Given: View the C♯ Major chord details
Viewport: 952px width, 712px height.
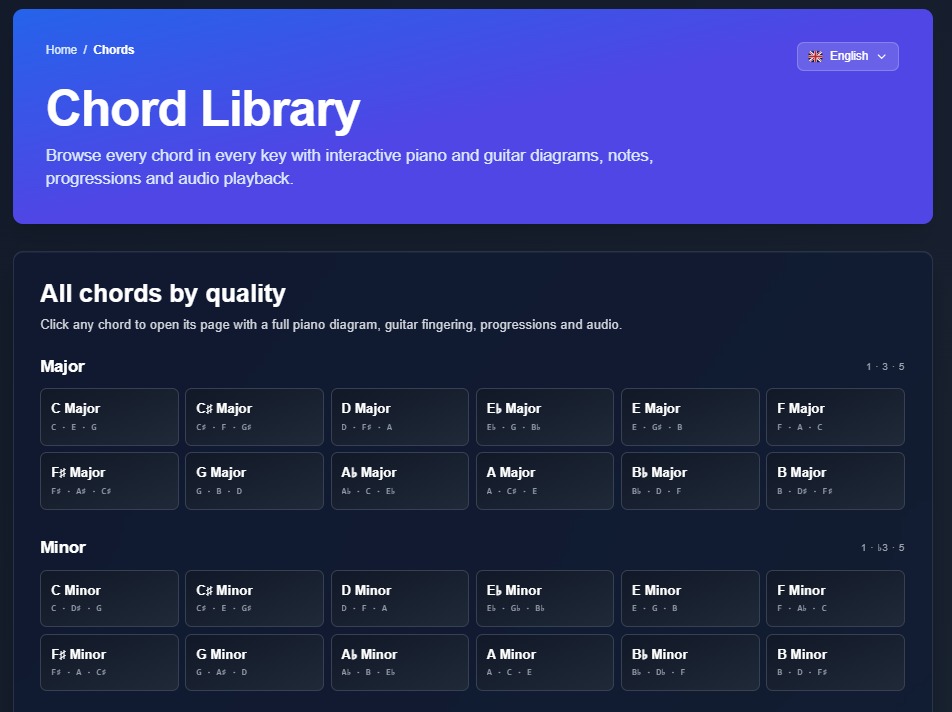Looking at the screenshot, I should pyautogui.click(x=254, y=416).
